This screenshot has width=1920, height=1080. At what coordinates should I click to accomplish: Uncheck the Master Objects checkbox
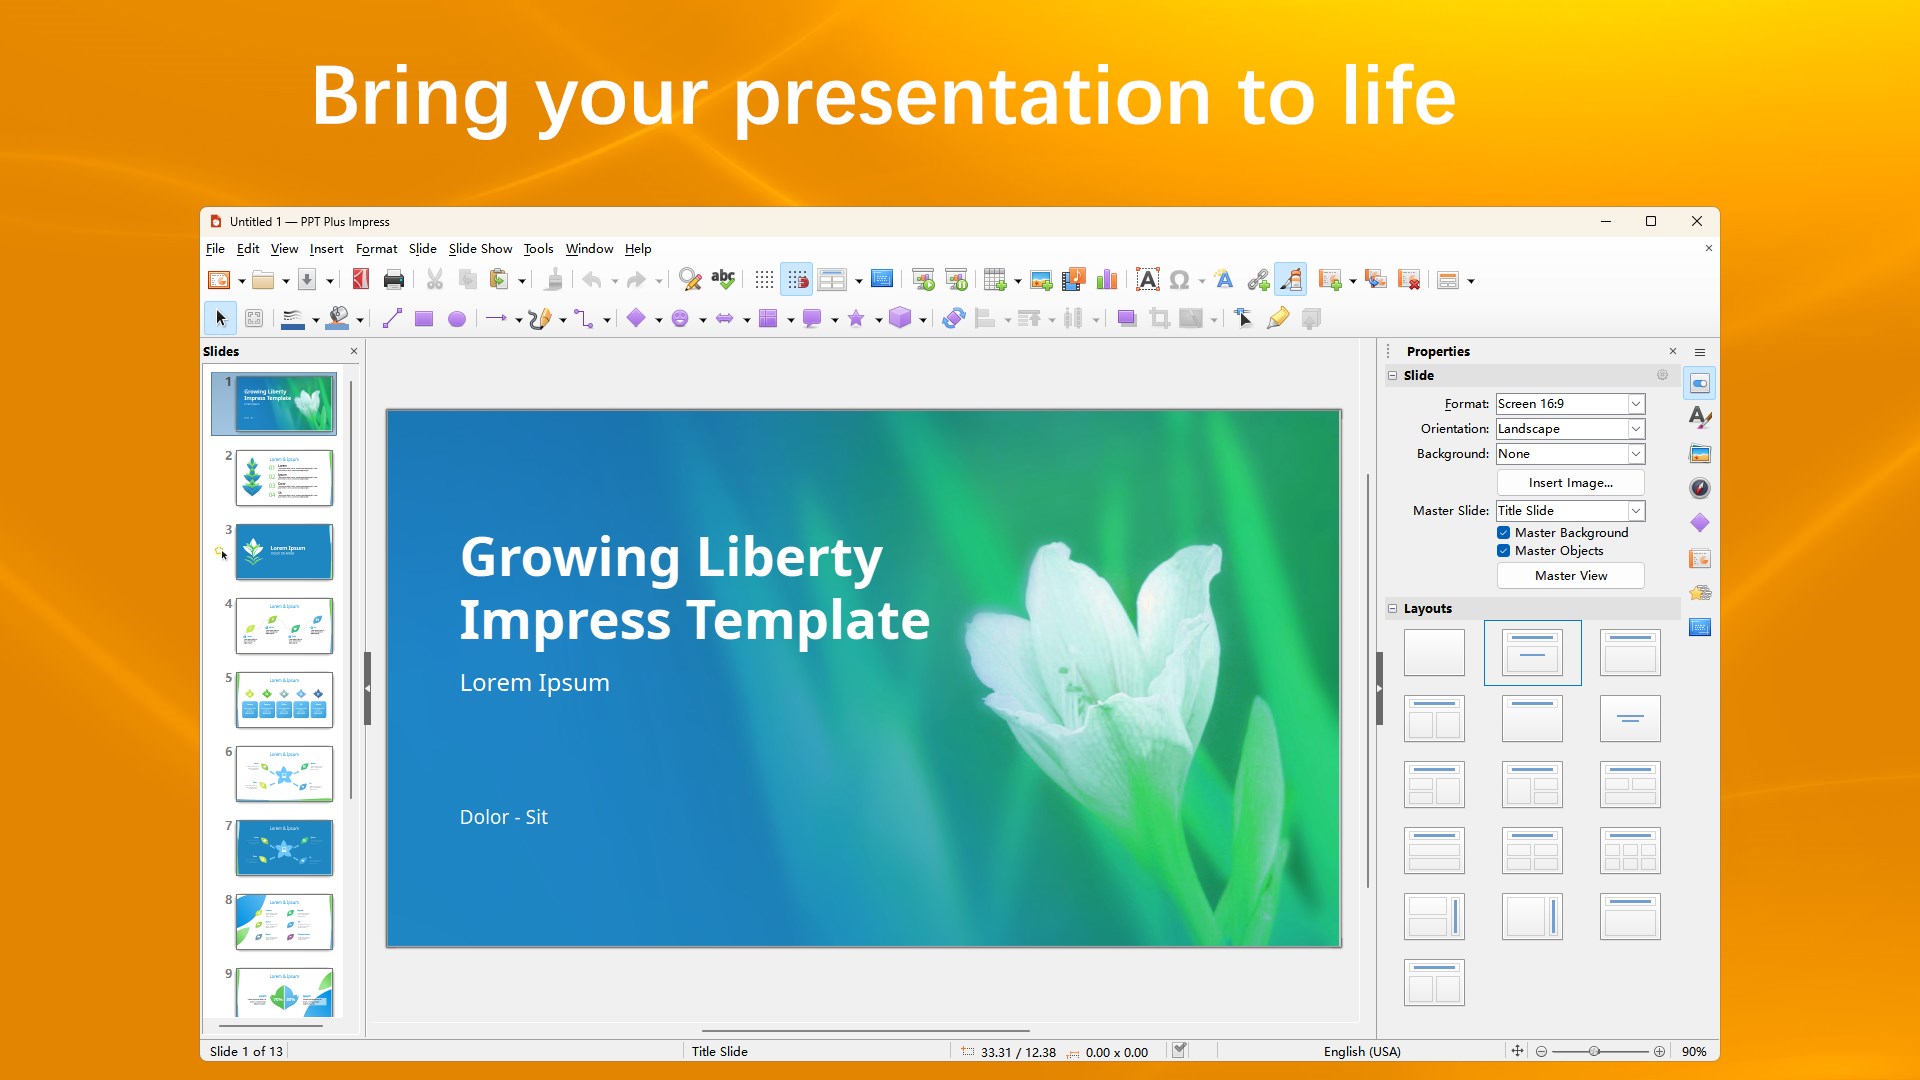coord(1503,551)
